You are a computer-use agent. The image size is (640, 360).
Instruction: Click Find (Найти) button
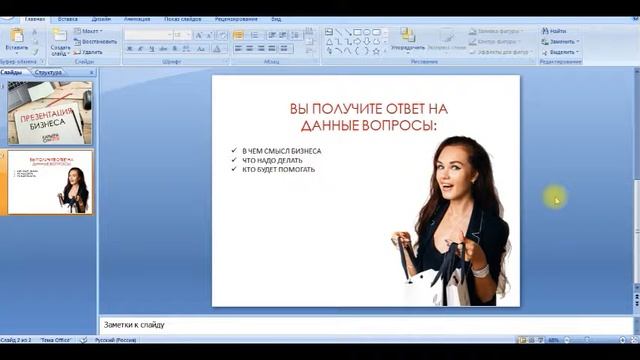pos(554,31)
